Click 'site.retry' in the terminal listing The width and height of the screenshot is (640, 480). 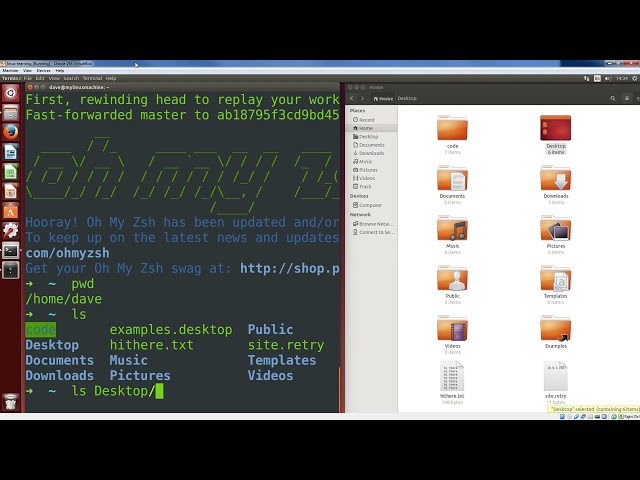point(286,345)
